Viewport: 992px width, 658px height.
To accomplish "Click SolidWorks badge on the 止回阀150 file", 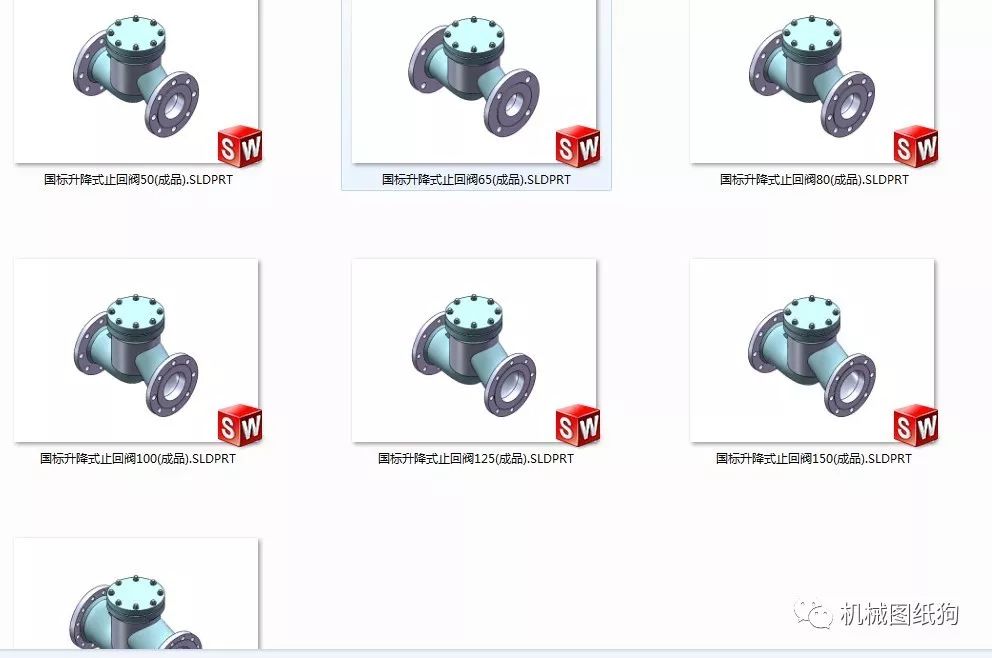I will tap(915, 425).
